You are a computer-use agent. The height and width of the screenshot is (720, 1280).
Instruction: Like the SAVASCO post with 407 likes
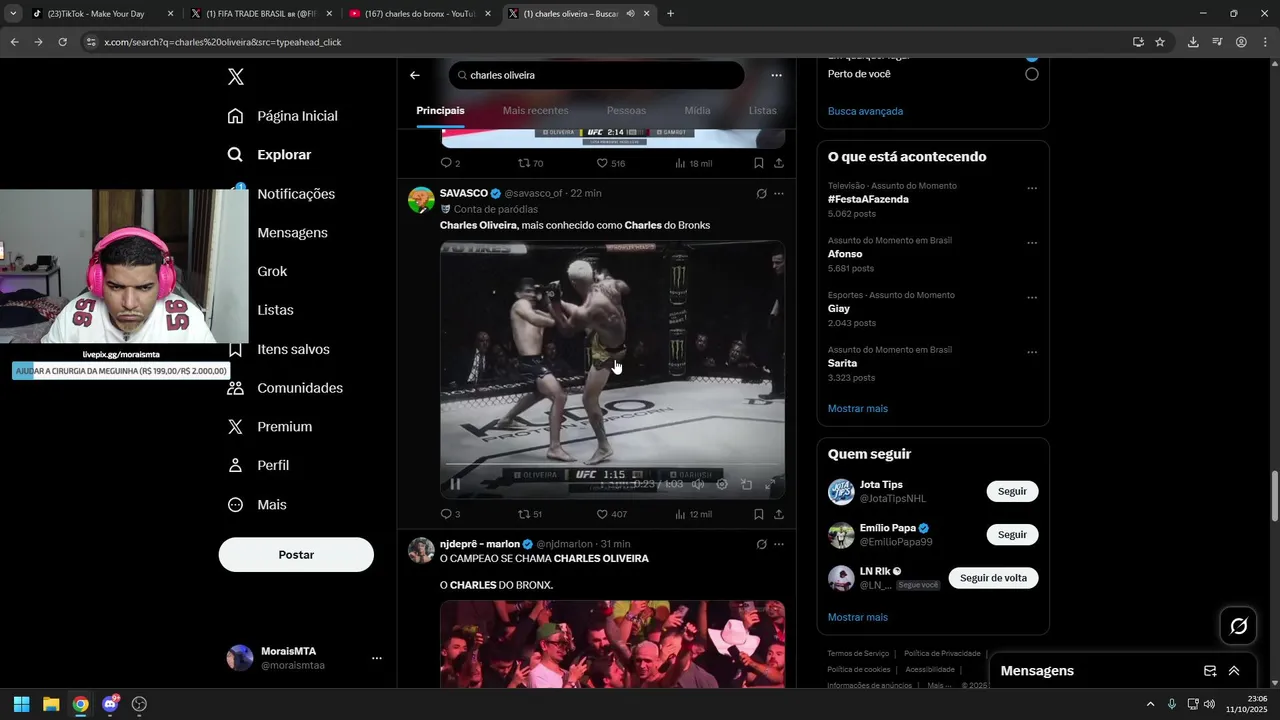pyautogui.click(x=611, y=514)
